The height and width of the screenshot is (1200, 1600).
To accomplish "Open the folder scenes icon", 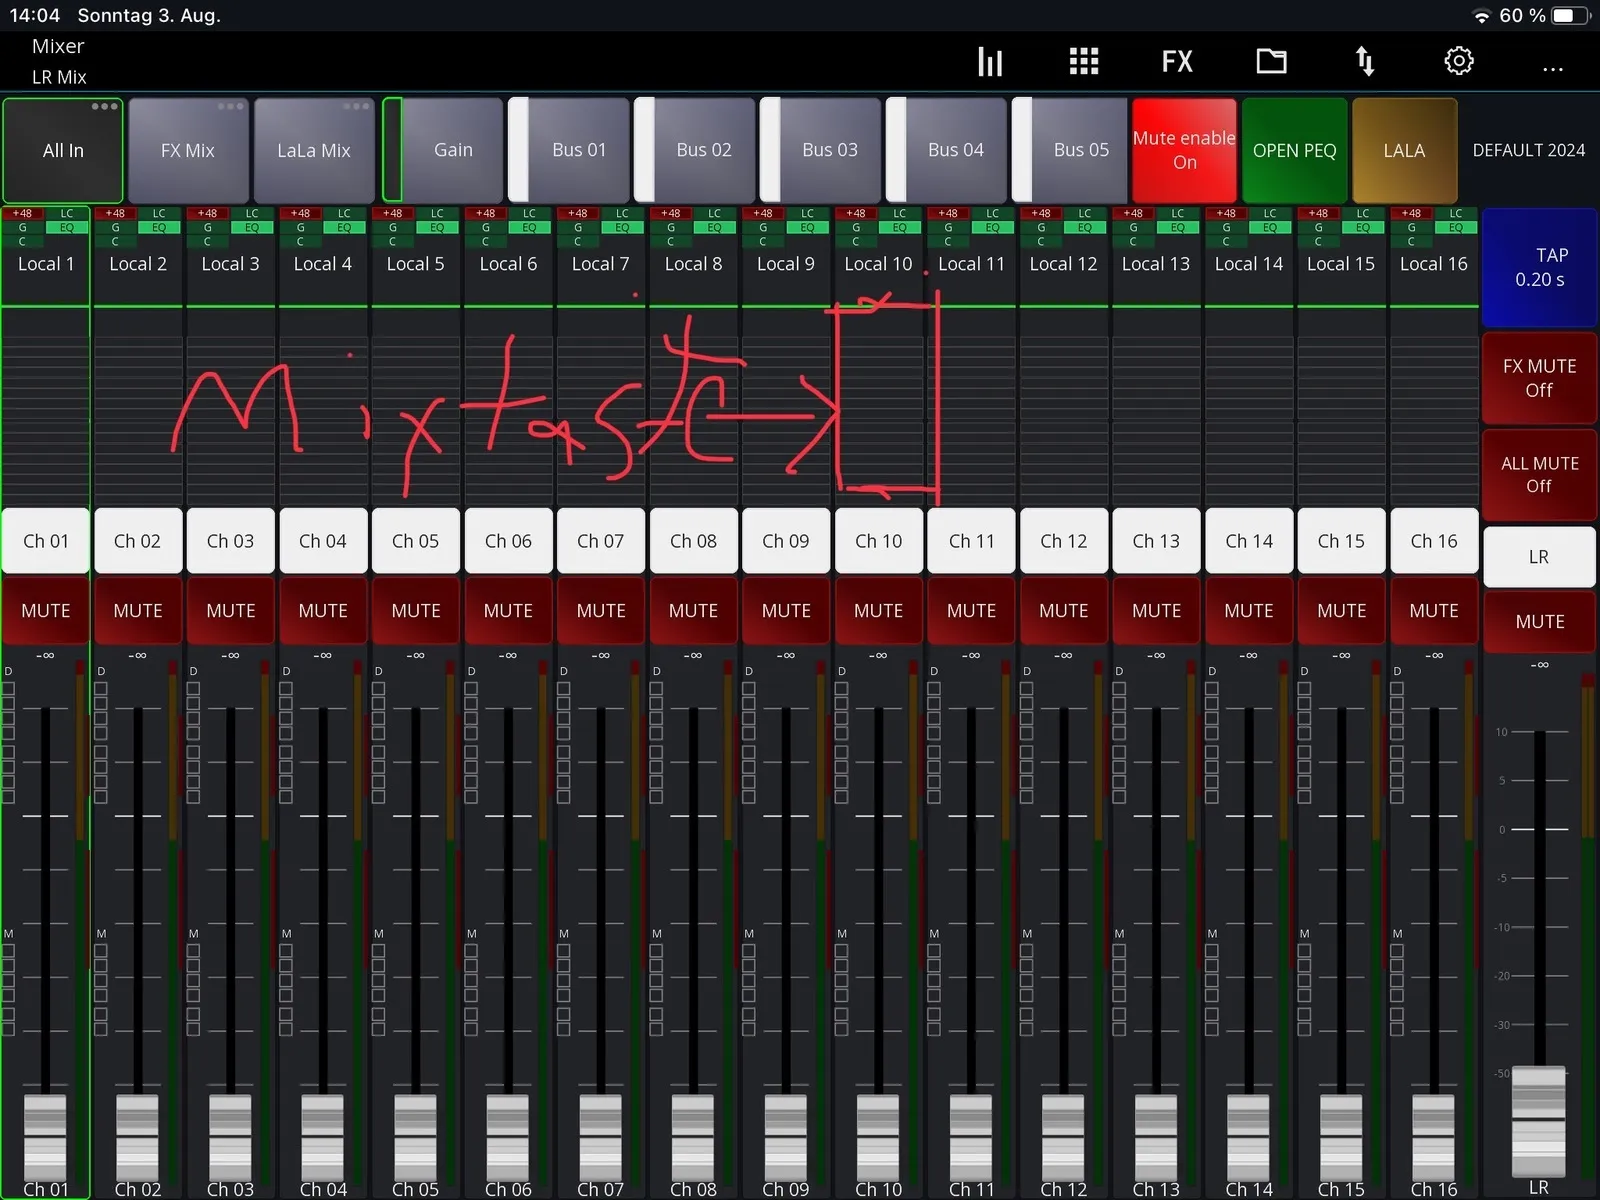I will point(1271,62).
